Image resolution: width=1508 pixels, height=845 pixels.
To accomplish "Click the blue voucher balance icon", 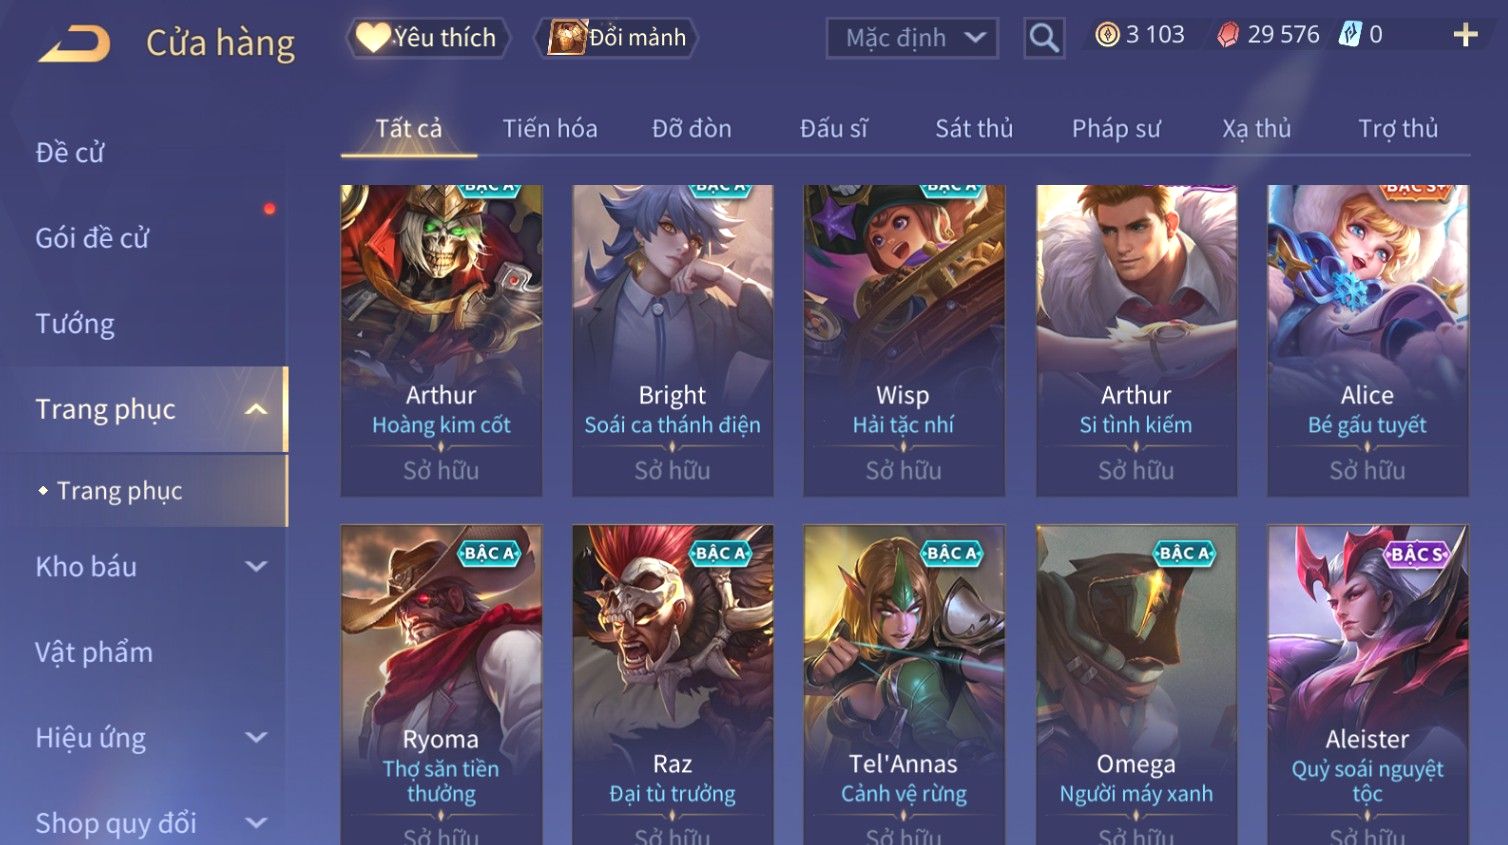I will click(1350, 35).
